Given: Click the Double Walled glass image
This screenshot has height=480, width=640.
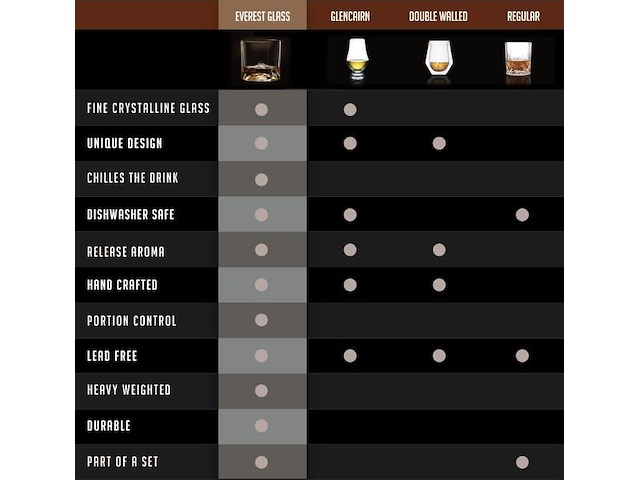Looking at the screenshot, I should coord(438,60).
